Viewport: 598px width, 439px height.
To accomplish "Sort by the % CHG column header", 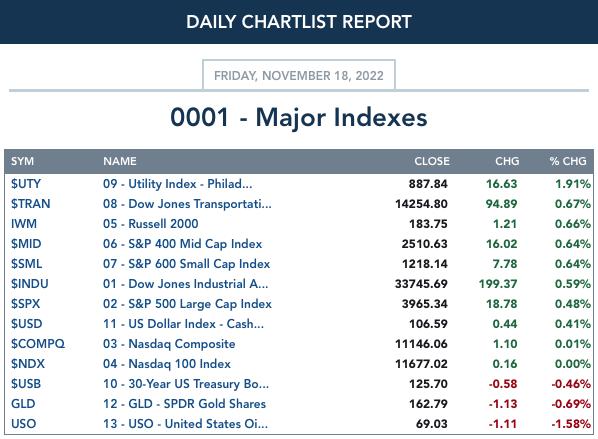I will (x=568, y=161).
